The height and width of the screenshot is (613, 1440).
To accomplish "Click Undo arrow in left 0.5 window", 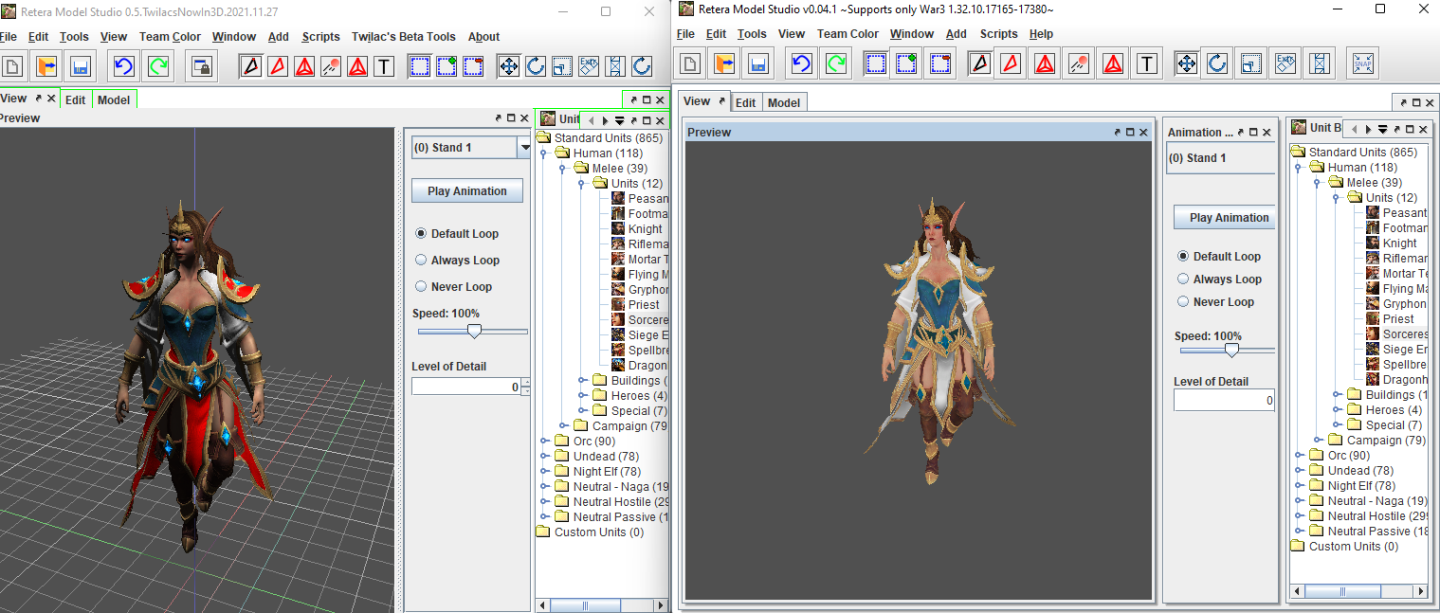I will point(124,67).
